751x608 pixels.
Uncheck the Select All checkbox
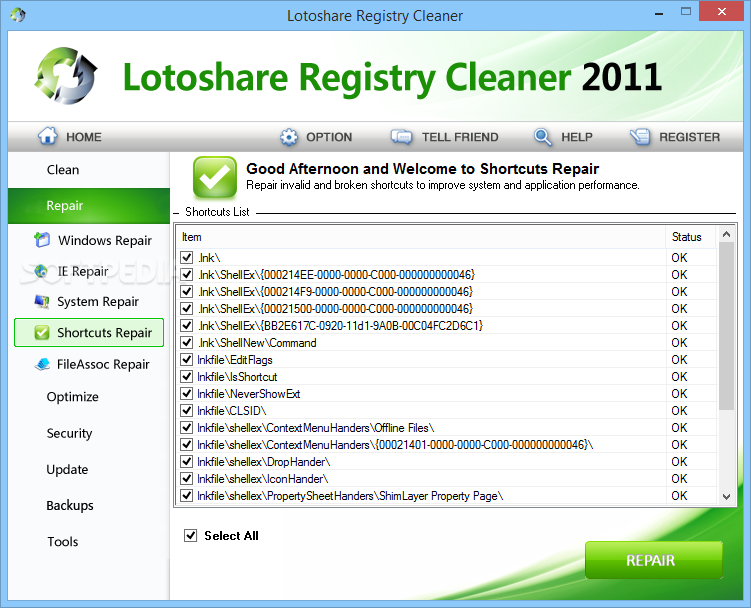[191, 535]
